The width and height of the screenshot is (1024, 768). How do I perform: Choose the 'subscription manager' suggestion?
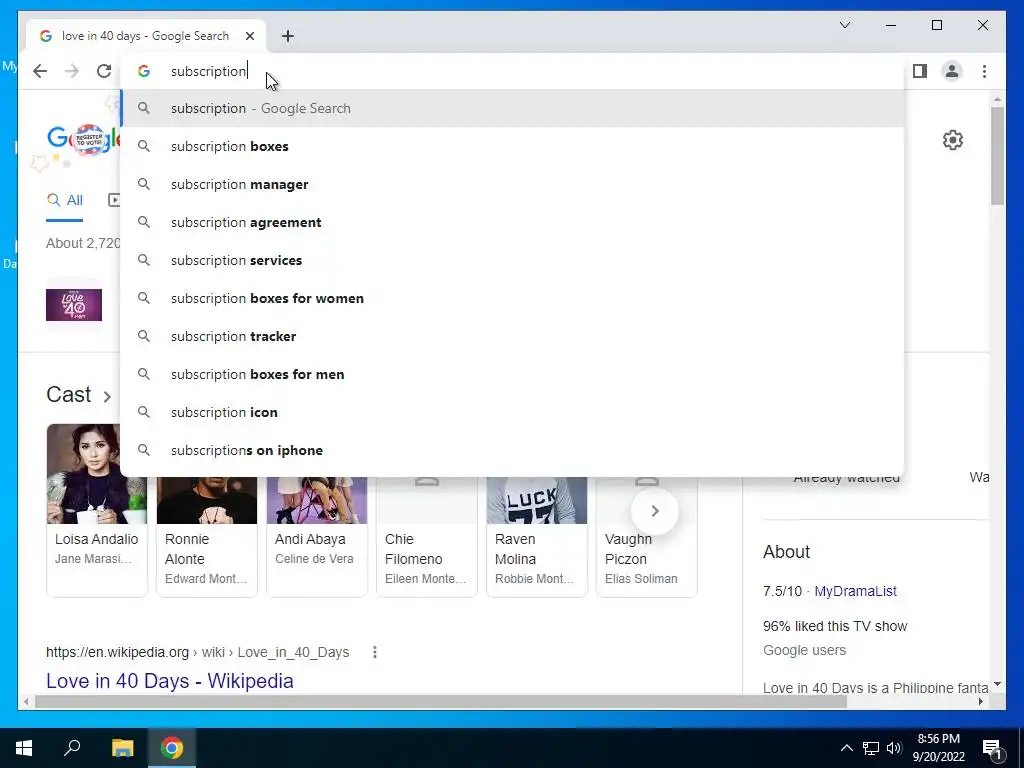pos(513,184)
